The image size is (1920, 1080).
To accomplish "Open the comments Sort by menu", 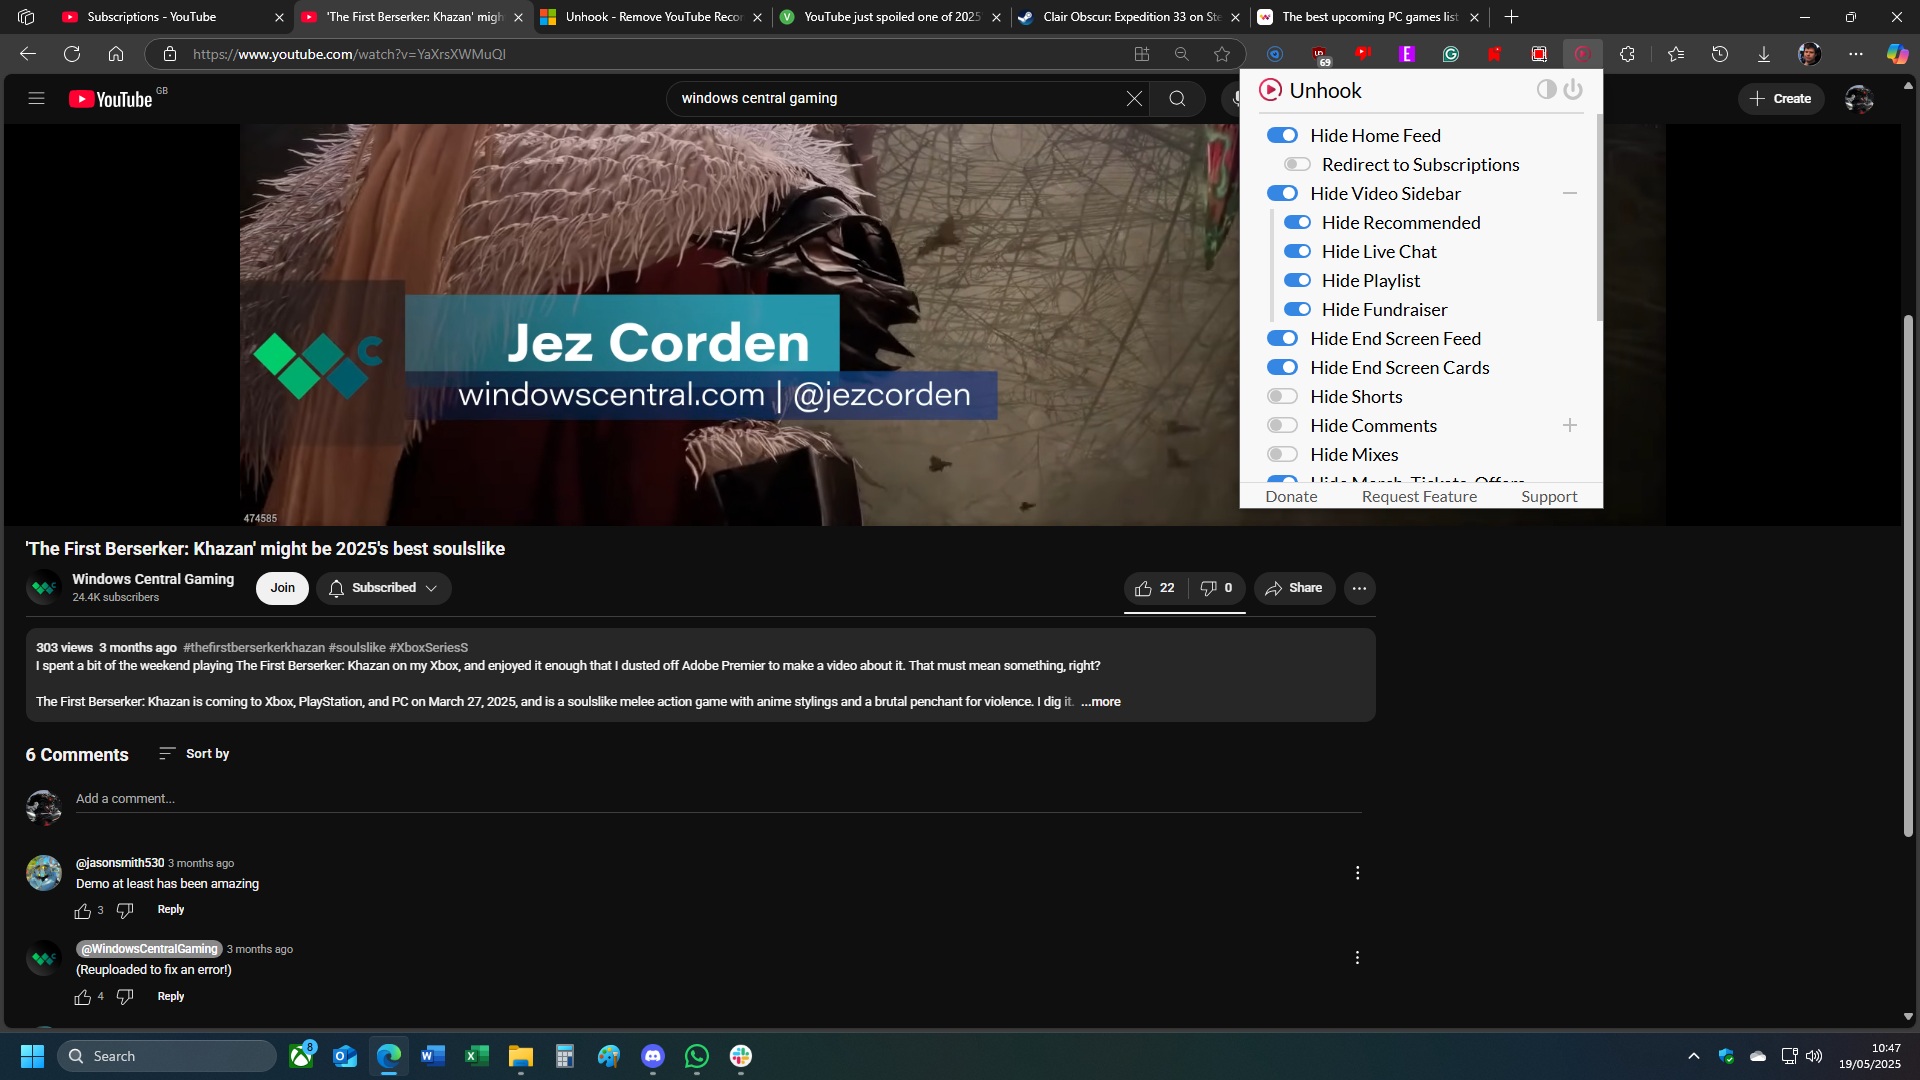I will pyautogui.click(x=194, y=753).
